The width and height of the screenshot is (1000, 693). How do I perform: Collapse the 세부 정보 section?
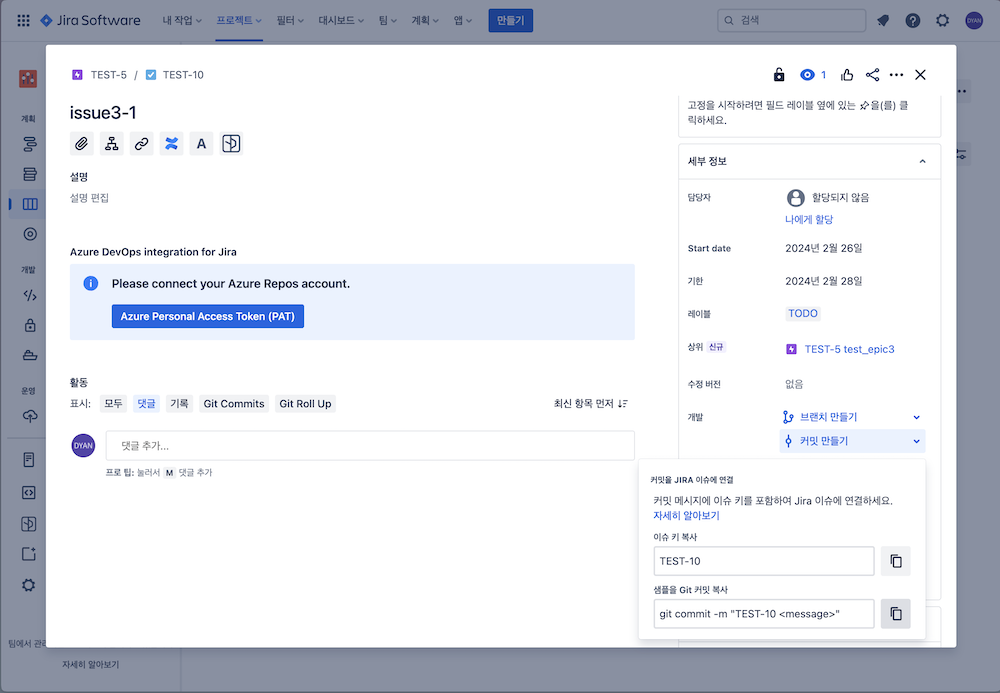(922, 161)
